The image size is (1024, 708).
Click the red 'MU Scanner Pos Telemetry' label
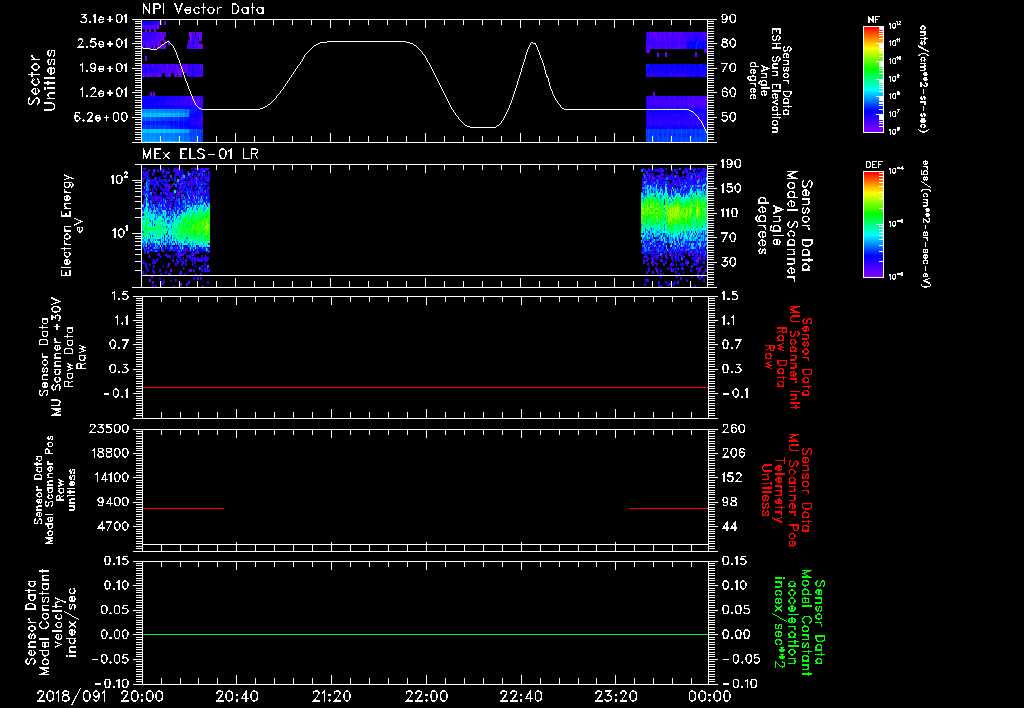pos(786,490)
